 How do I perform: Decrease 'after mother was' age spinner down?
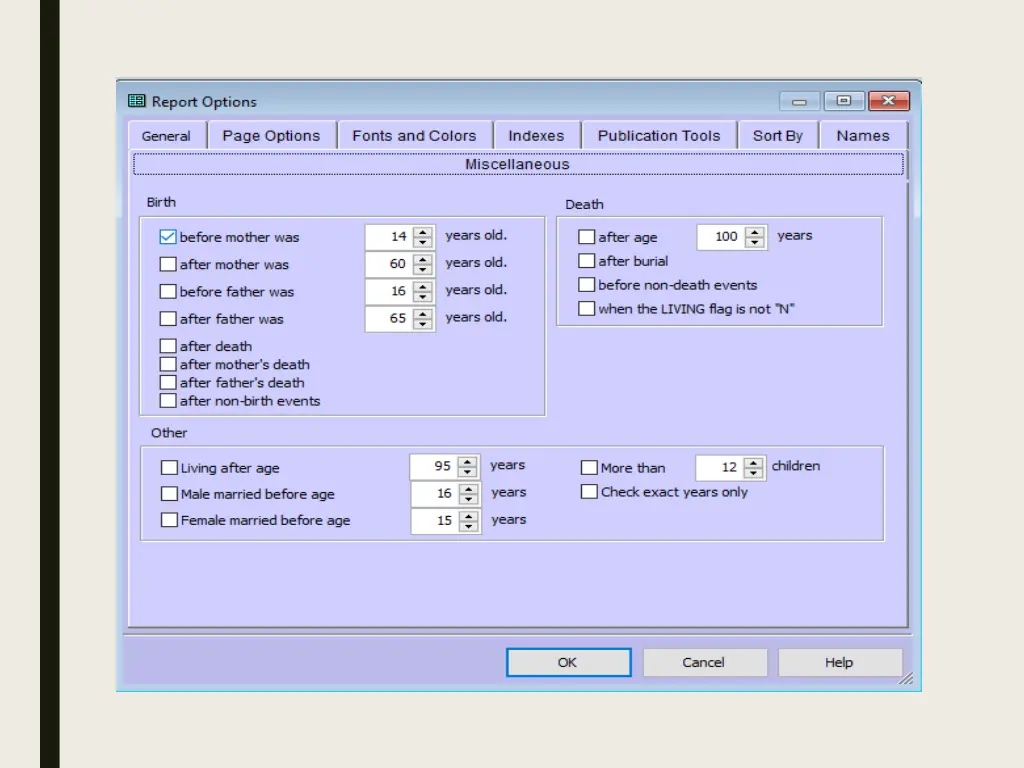[x=423, y=270]
